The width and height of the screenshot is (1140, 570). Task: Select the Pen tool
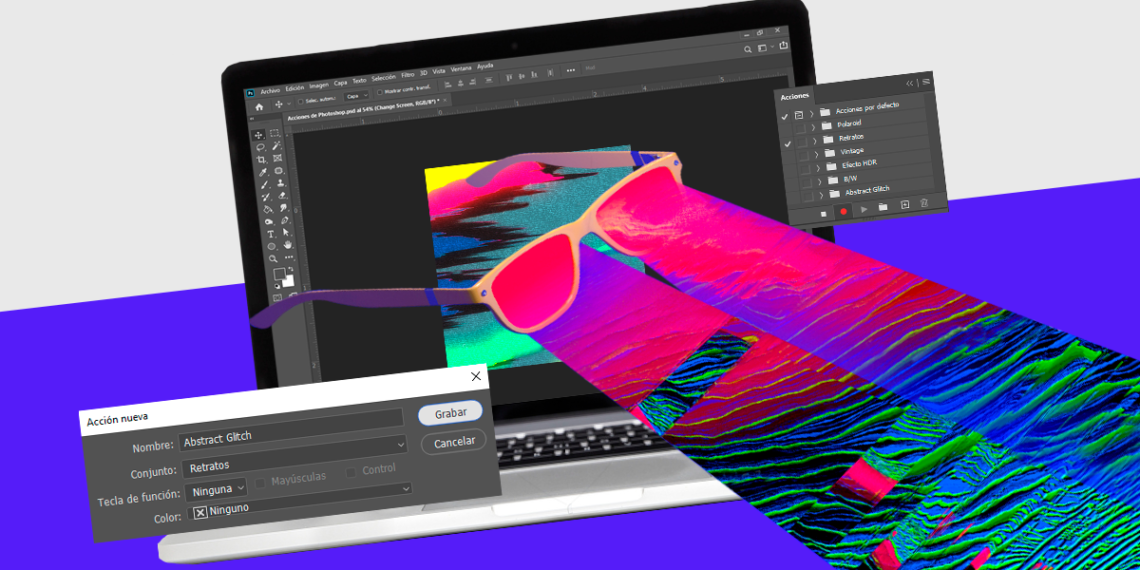[x=284, y=220]
